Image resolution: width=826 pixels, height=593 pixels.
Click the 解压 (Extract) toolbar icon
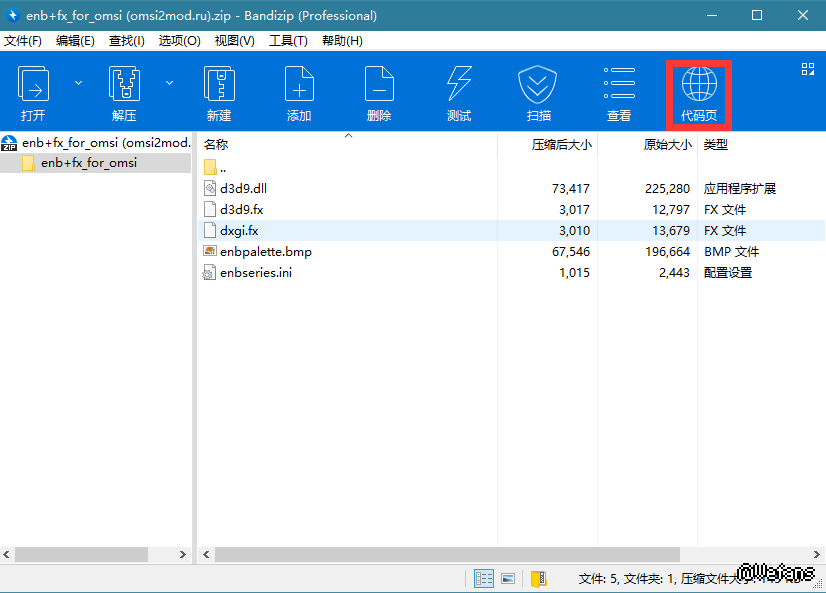(124, 92)
